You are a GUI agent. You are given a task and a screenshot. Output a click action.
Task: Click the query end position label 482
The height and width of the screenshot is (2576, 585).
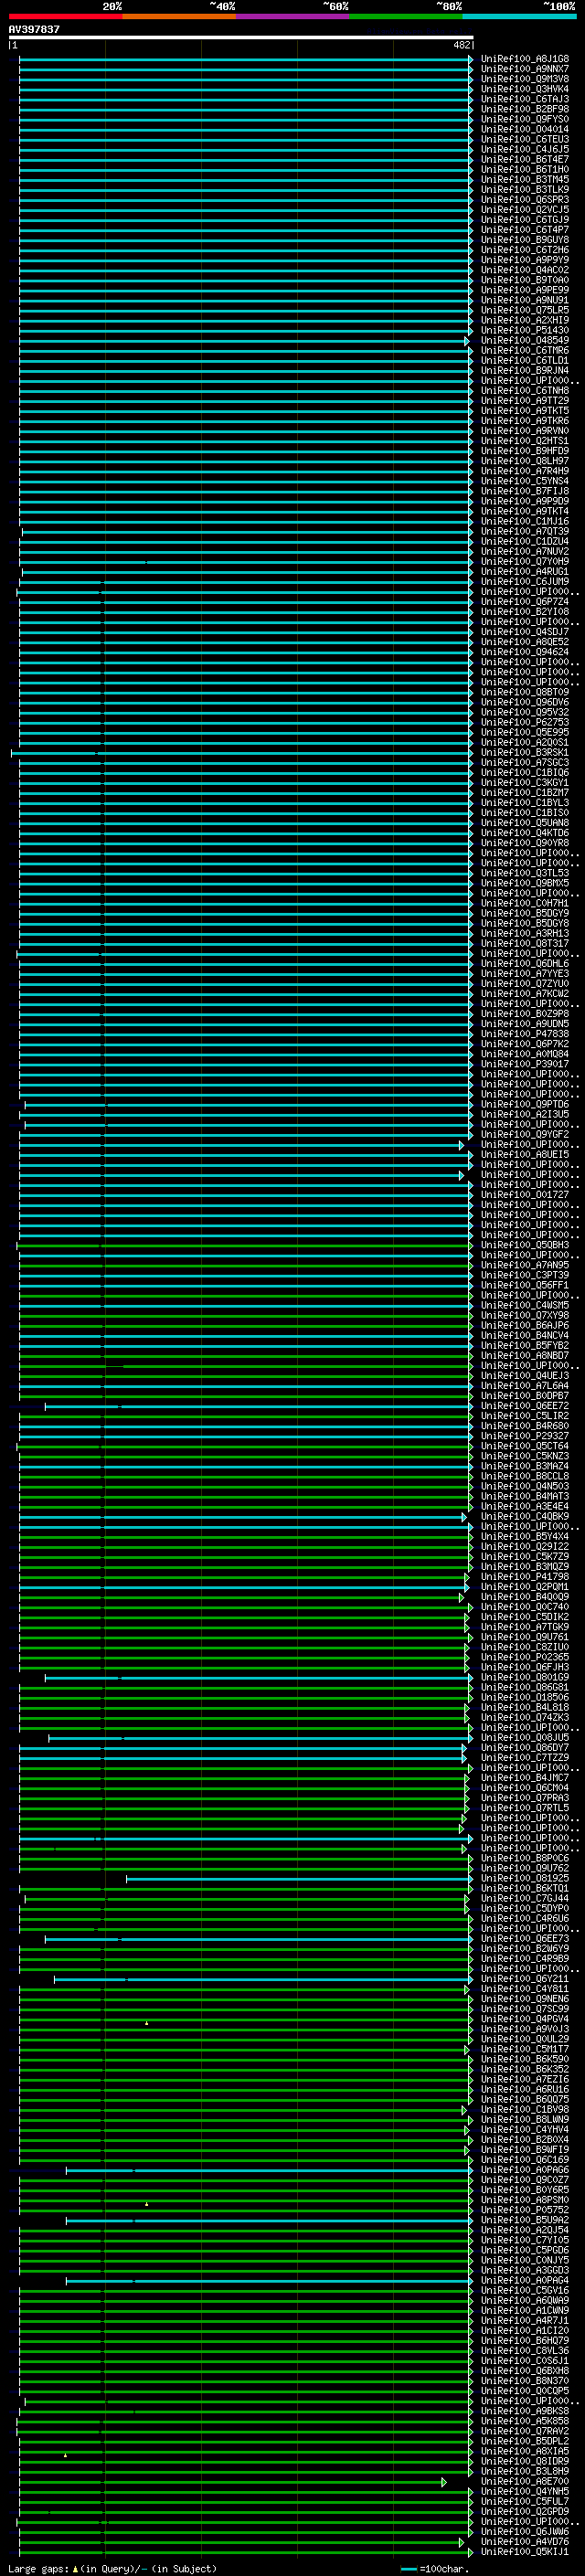pos(461,45)
